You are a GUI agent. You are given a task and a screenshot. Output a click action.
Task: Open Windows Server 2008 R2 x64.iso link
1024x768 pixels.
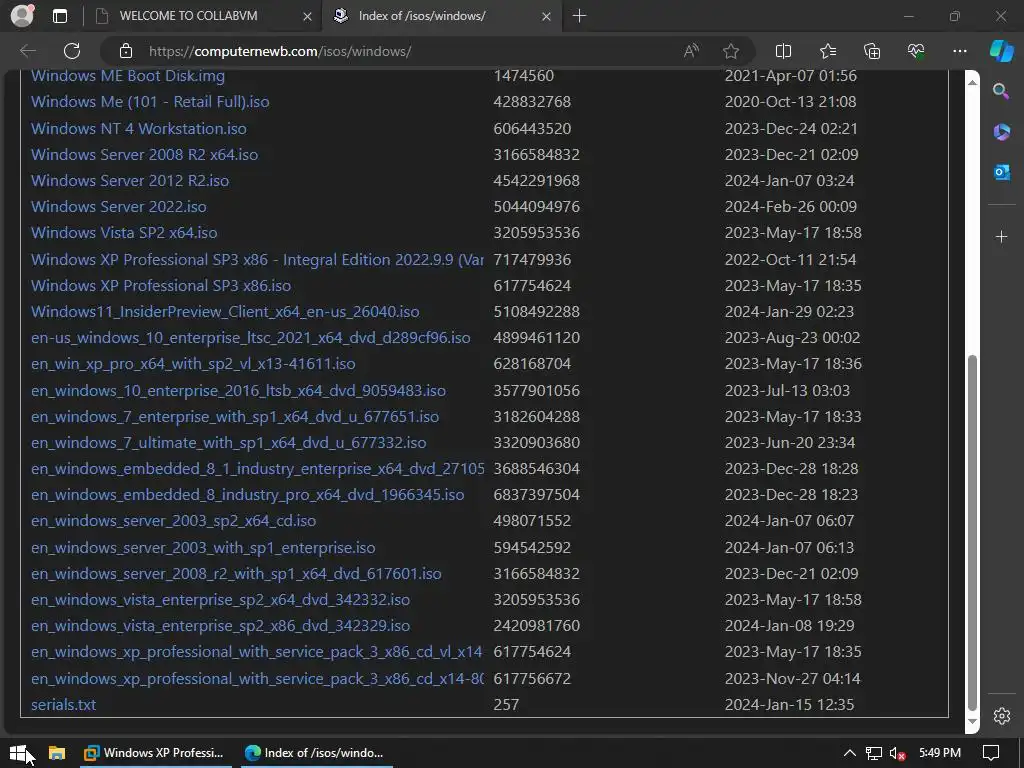pos(144,155)
